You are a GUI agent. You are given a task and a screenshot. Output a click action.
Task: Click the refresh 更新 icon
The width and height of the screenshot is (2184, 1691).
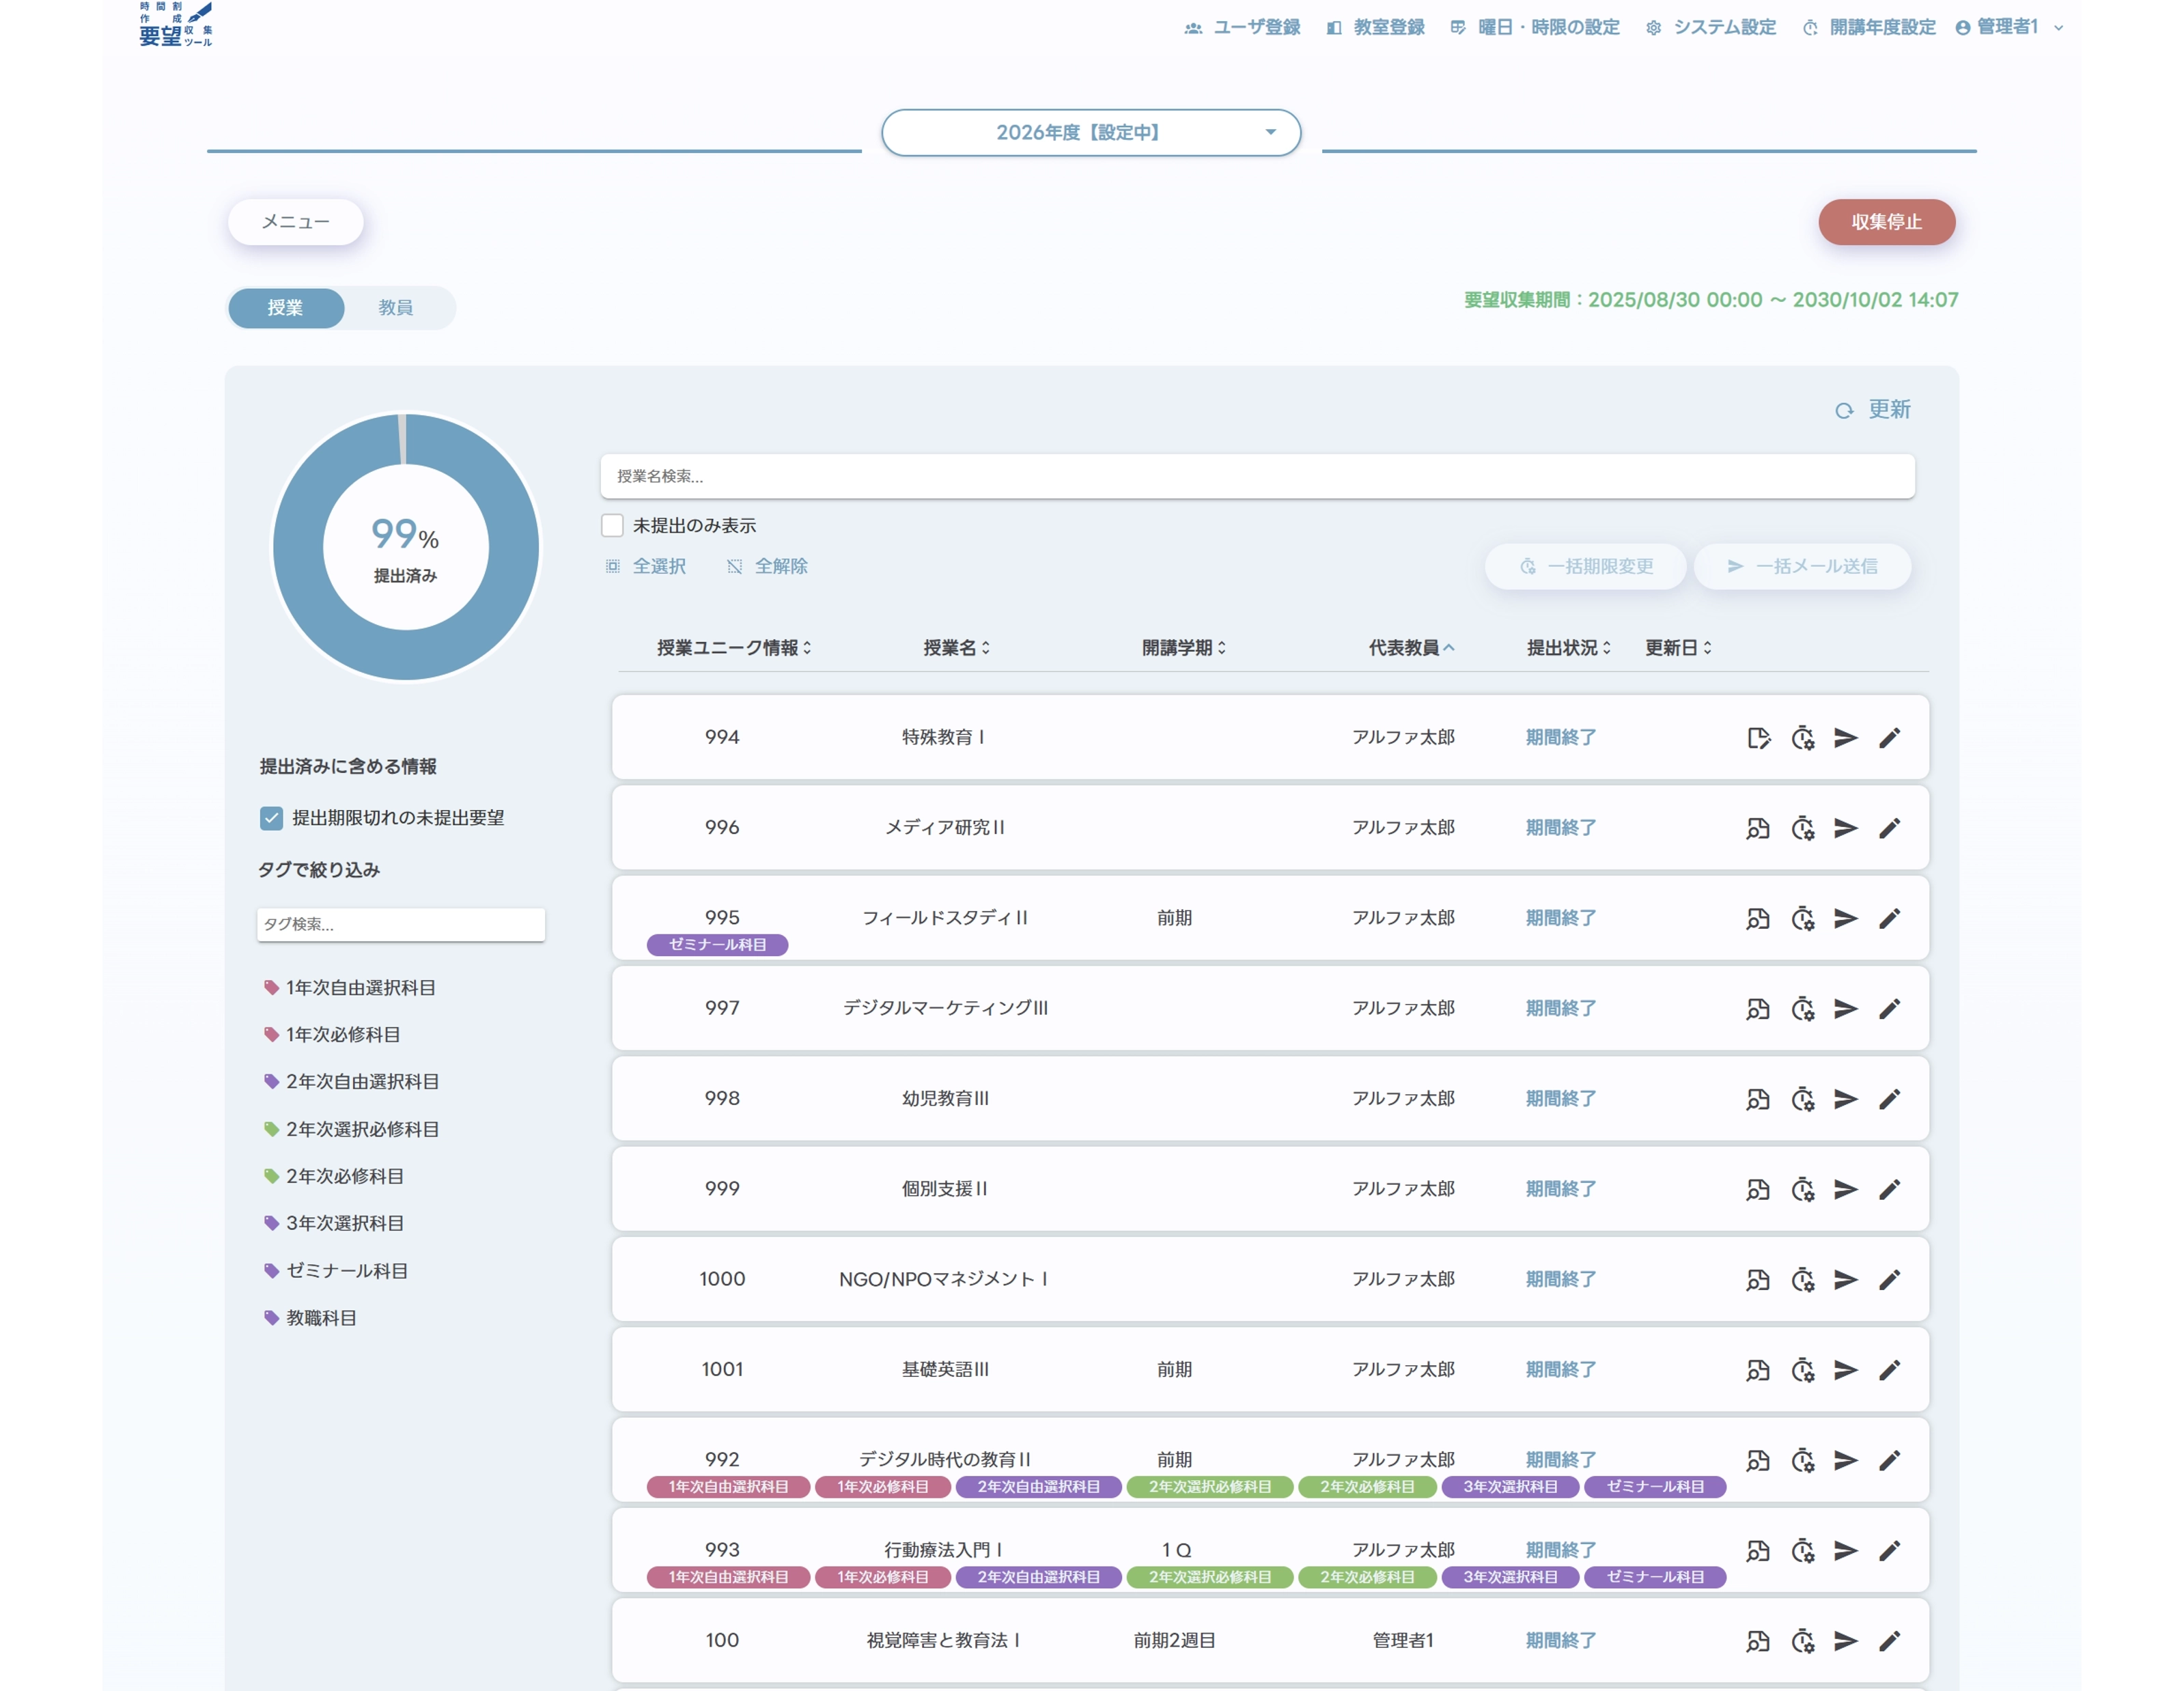[x=1844, y=410]
